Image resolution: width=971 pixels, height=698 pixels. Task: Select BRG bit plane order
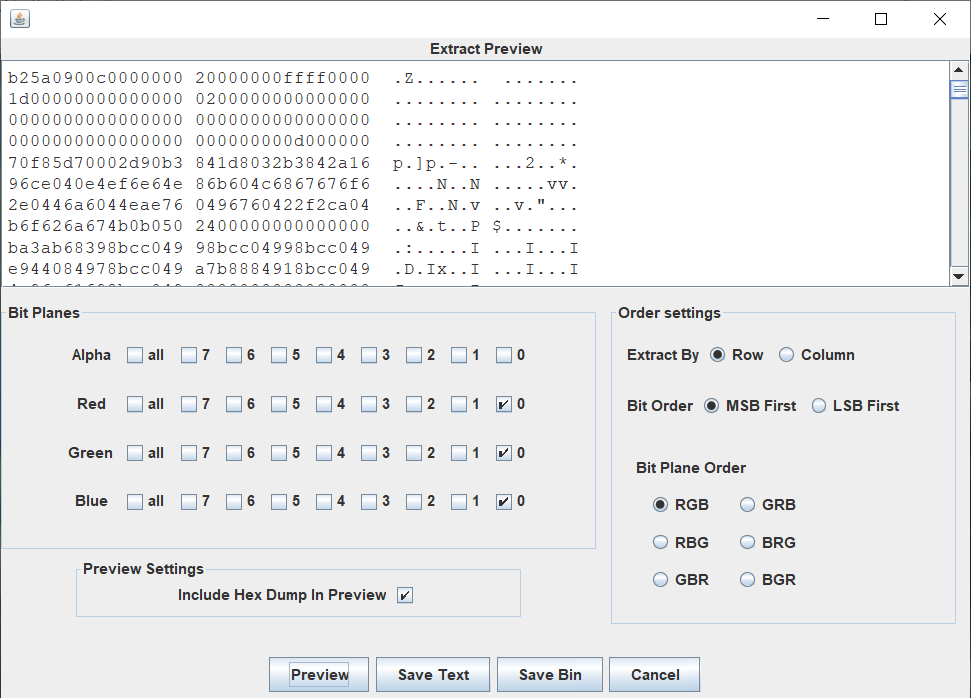pyautogui.click(x=747, y=543)
